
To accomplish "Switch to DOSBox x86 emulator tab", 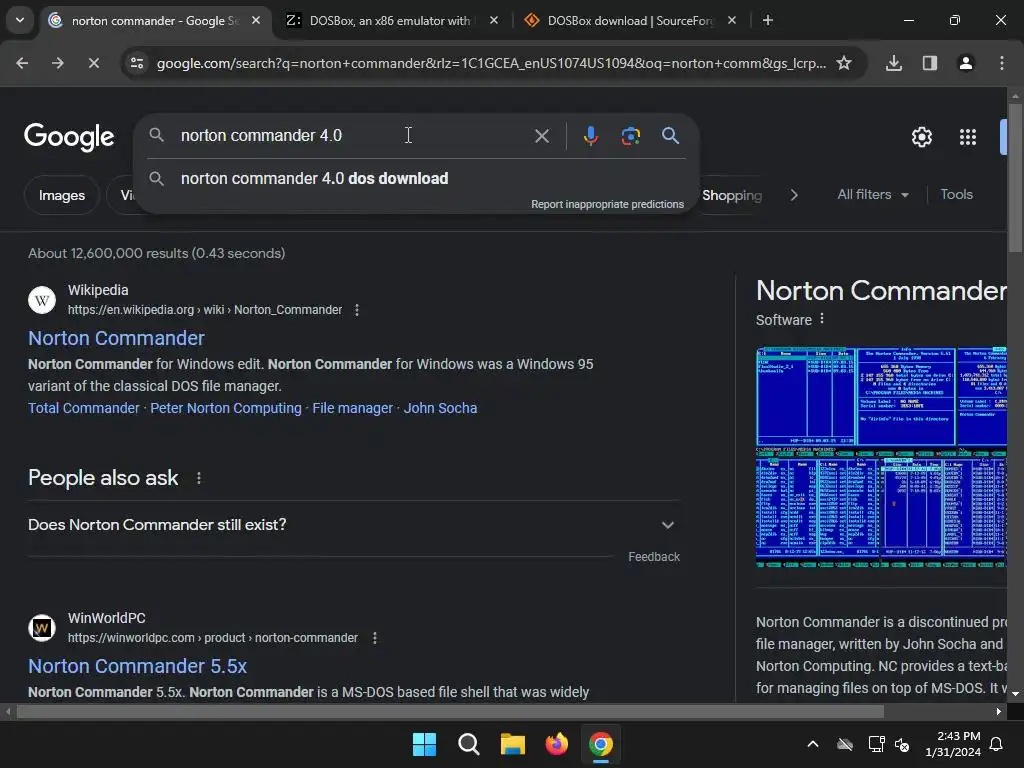I will [389, 20].
